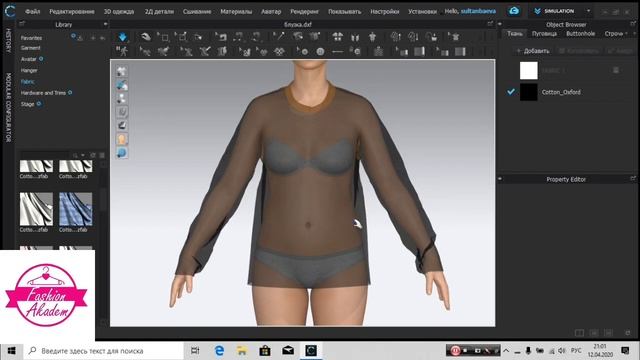
Task: Select the Buttonhole tool icon
Action: point(337,51)
